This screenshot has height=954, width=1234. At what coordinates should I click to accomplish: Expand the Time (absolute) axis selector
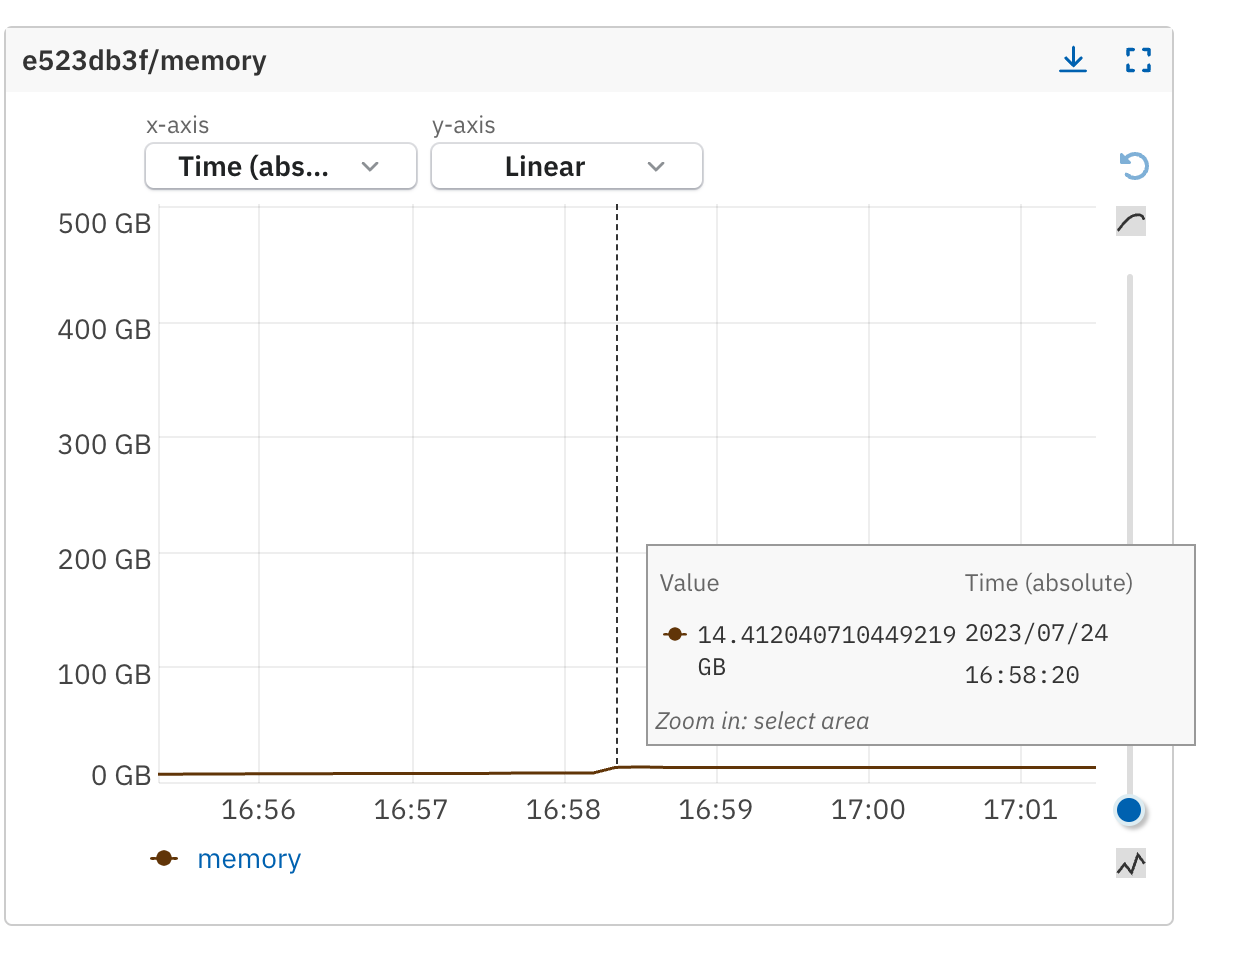[x=280, y=166]
